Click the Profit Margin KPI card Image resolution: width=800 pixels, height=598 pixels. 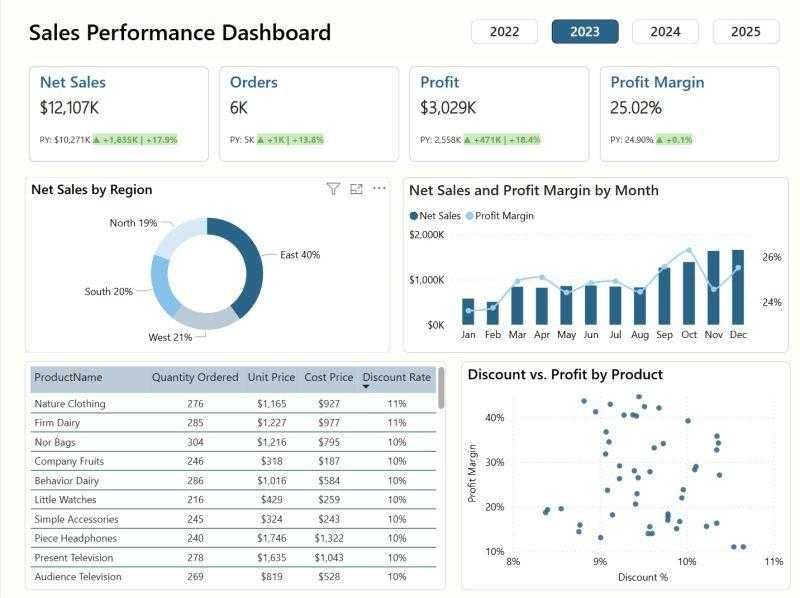(690, 114)
